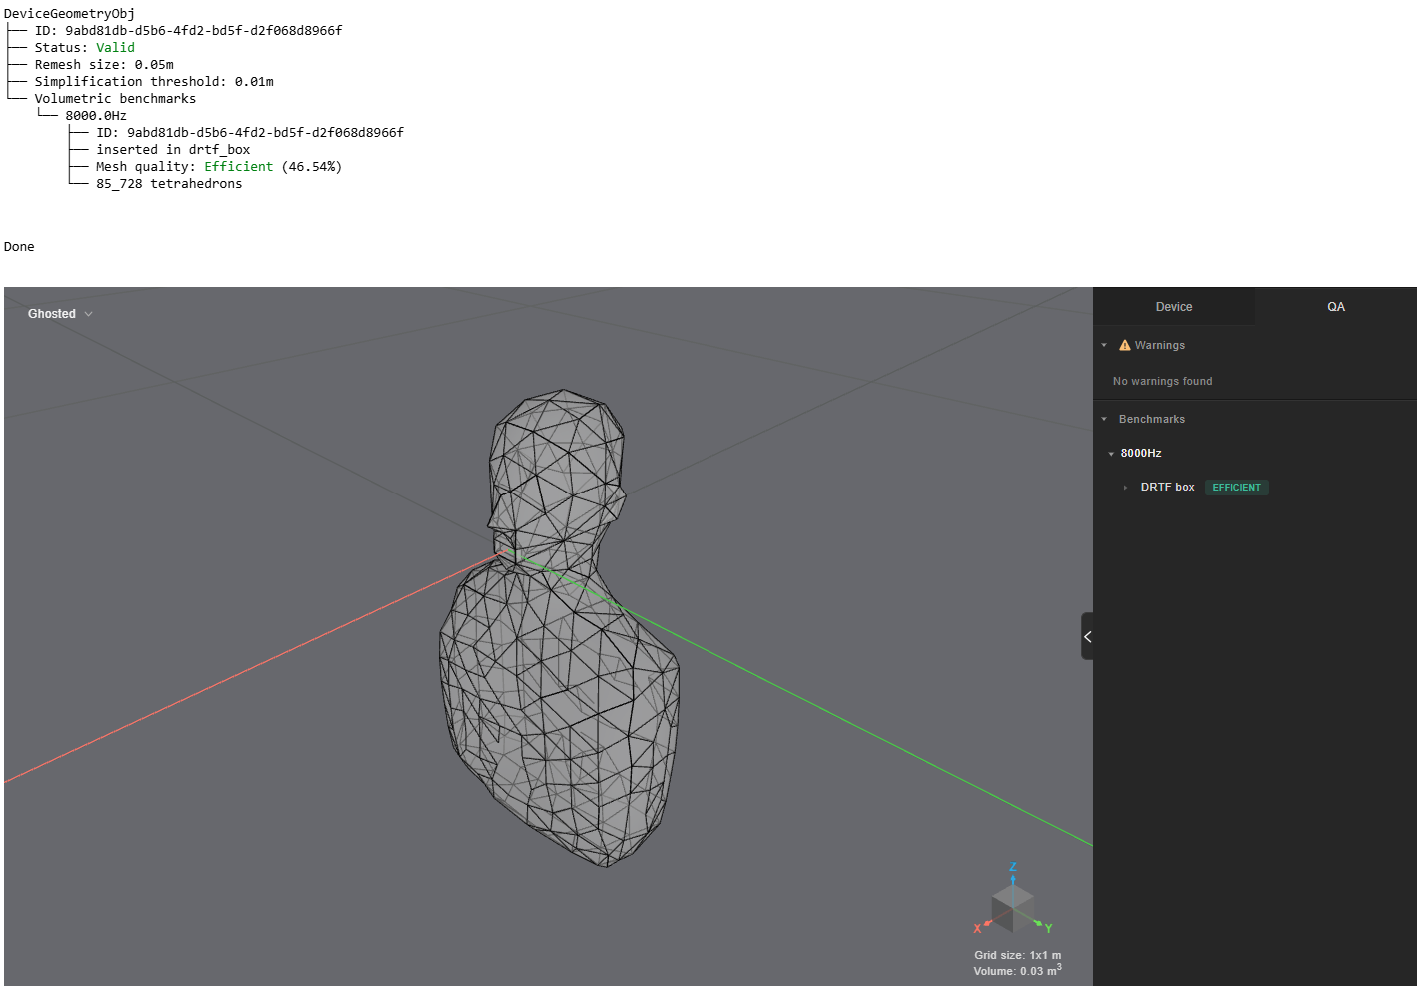Click the 'inserted in drtf_box' line
This screenshot has height=990, width=1422.
(173, 149)
